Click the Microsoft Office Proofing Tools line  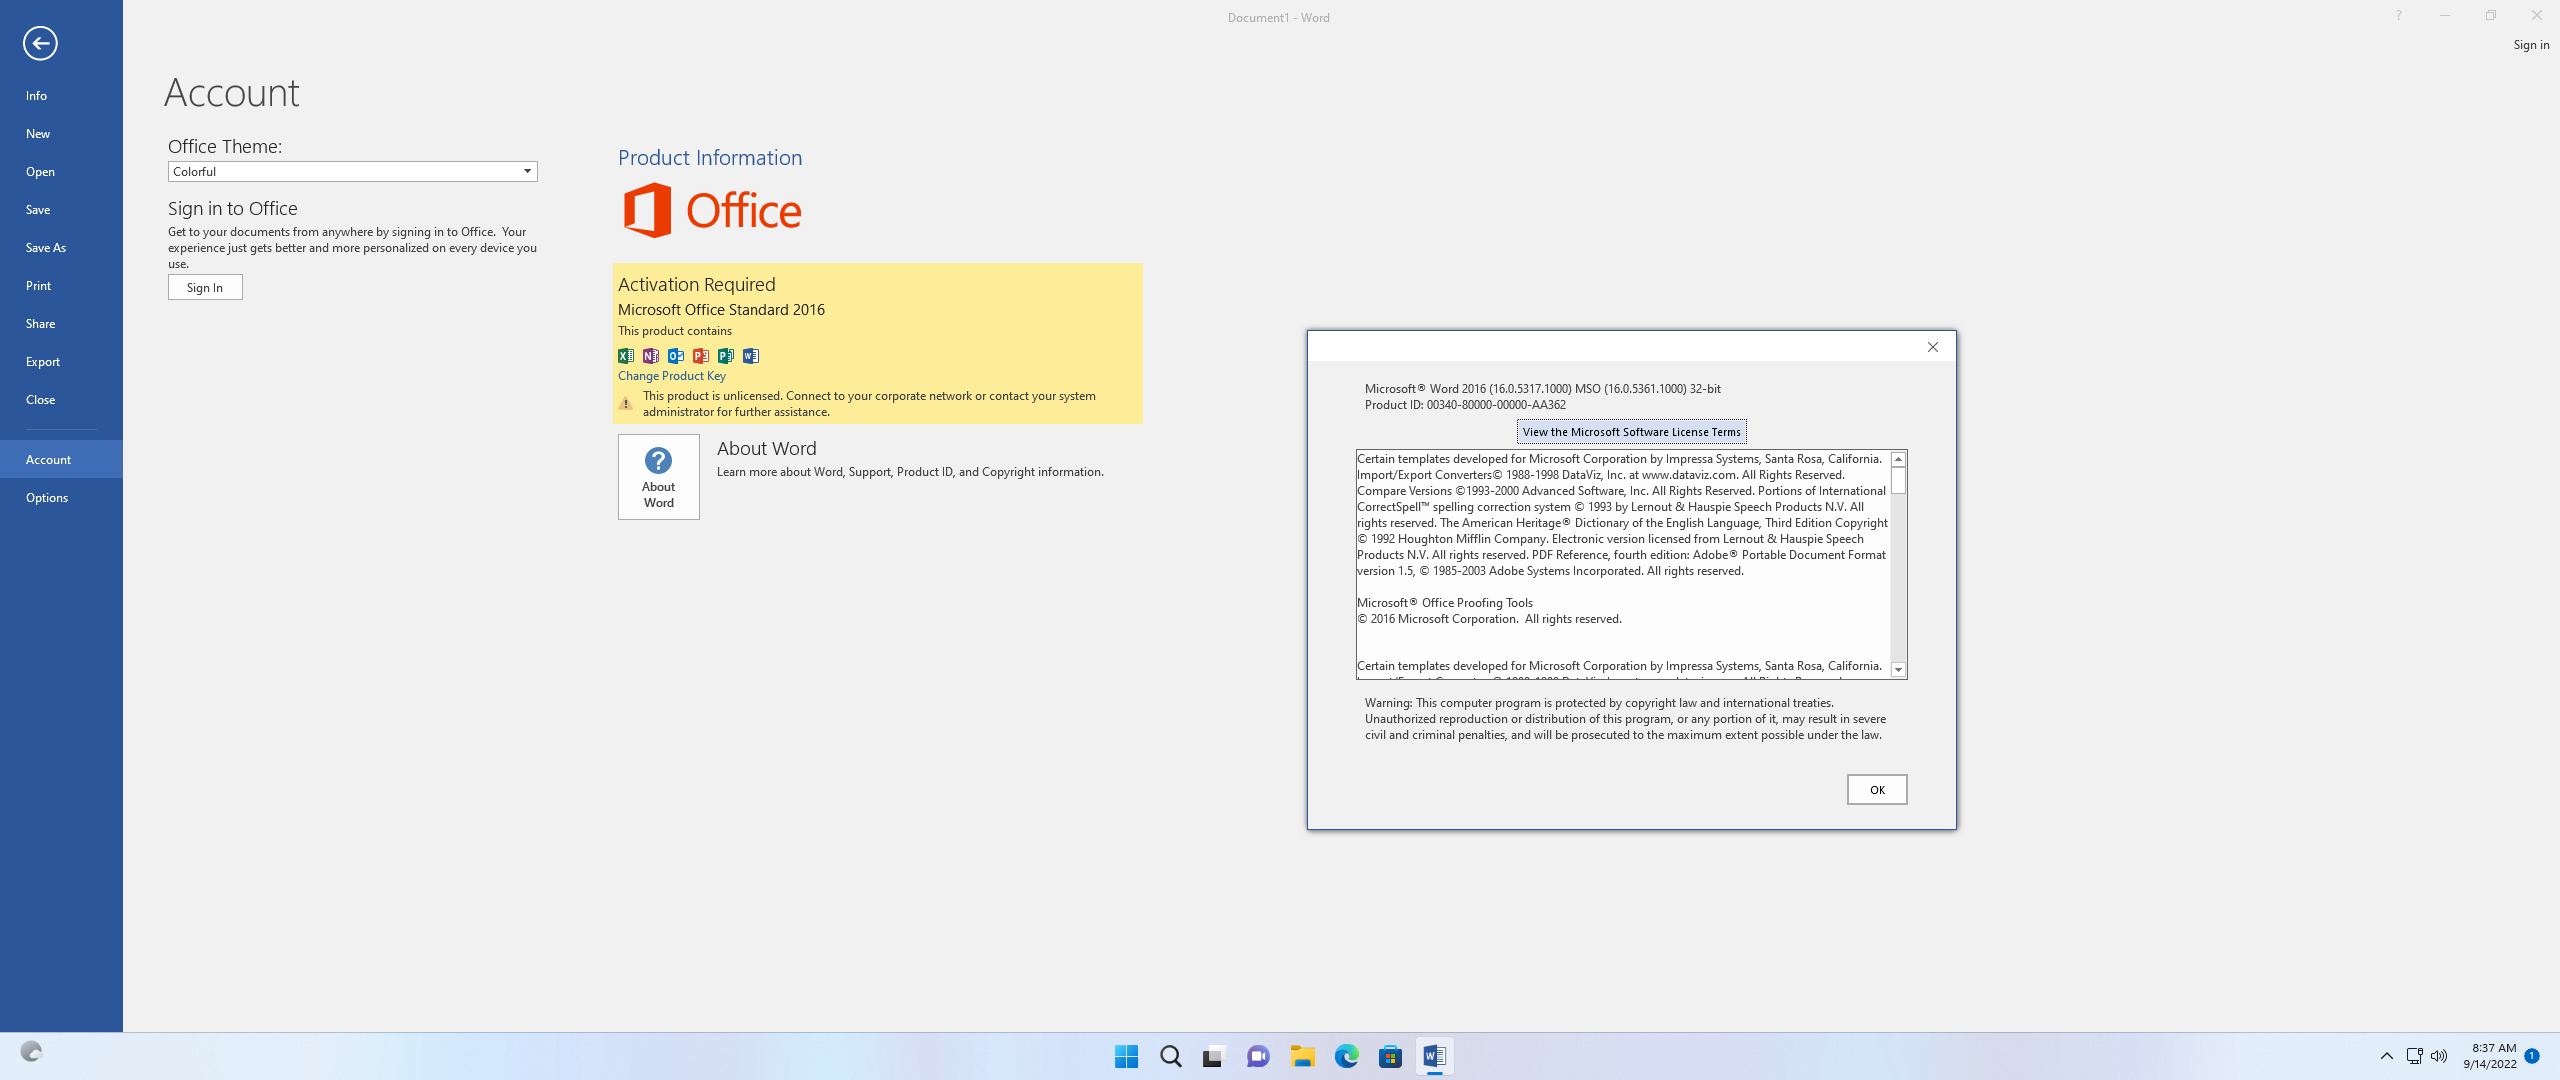tap(1445, 603)
